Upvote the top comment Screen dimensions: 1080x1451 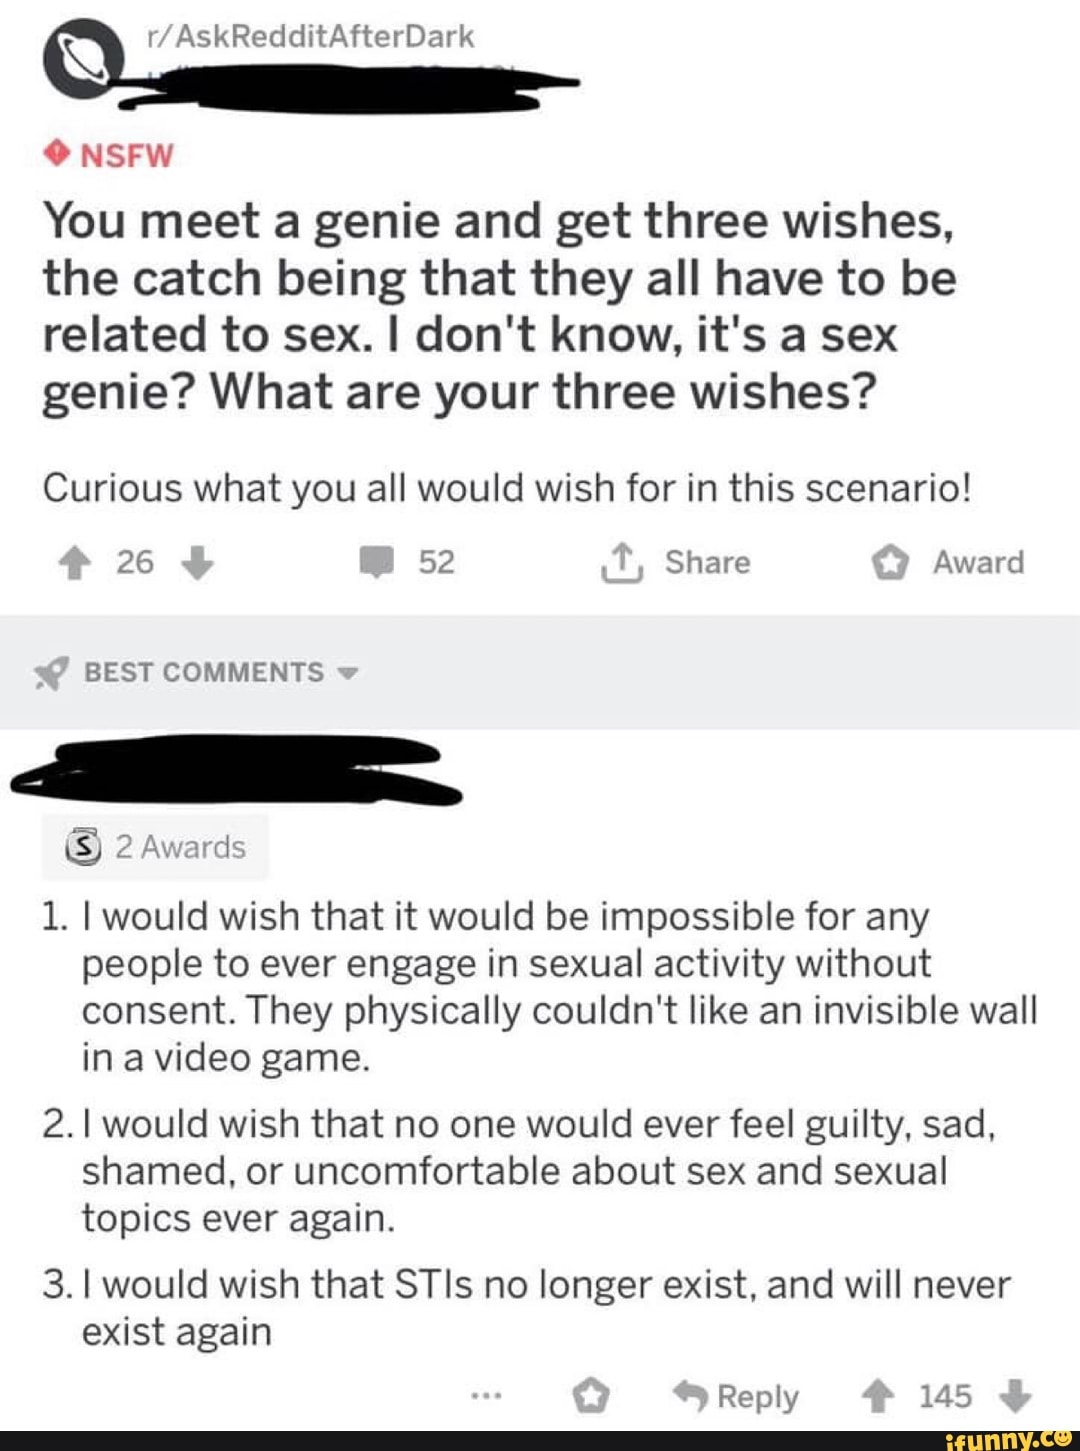[x=878, y=1396]
